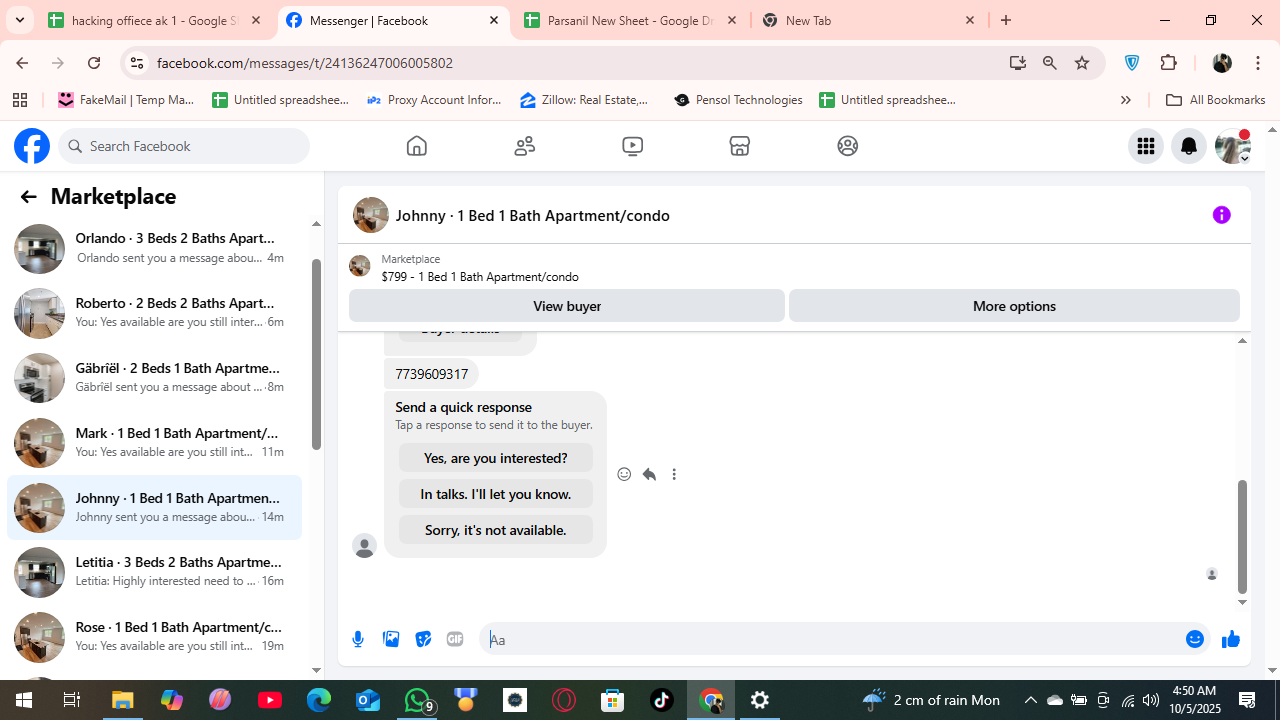Open the Facebook logo home link

32,146
